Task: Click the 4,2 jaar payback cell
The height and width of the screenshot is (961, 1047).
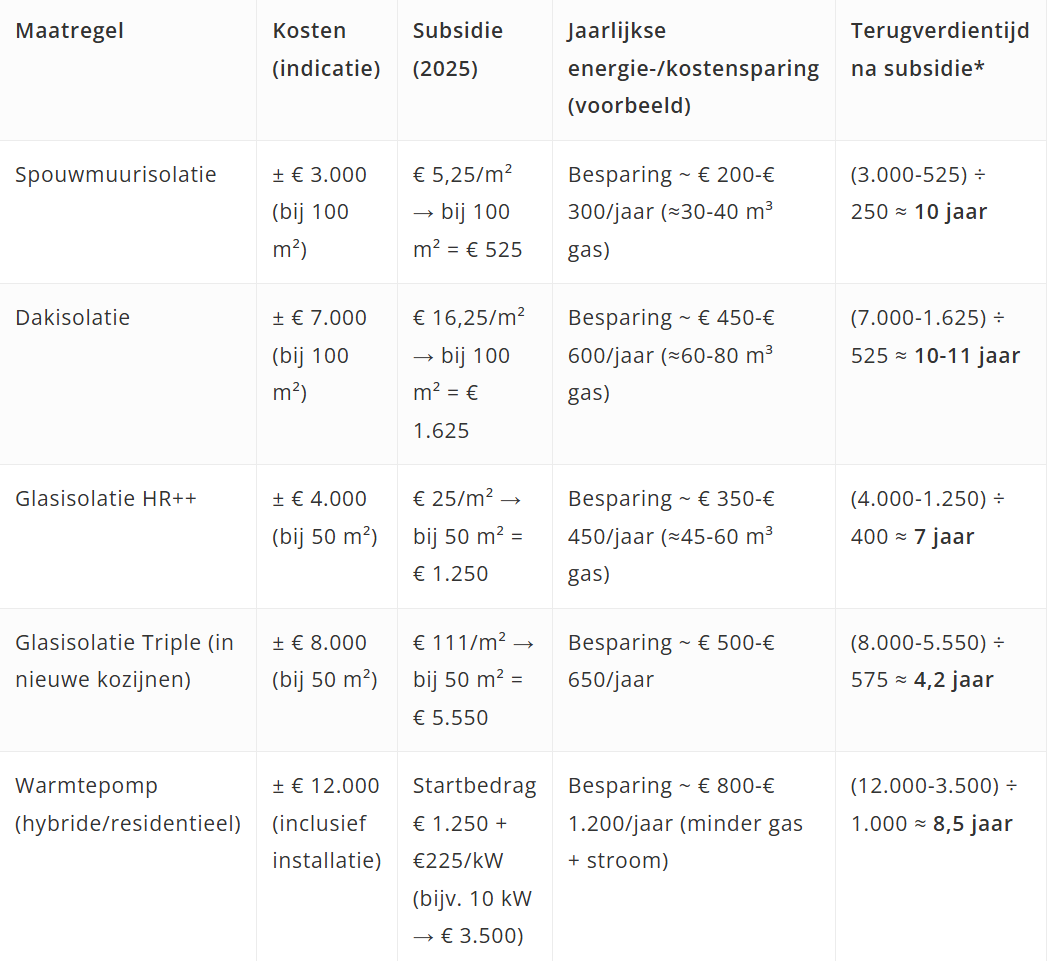Action: [x=928, y=661]
